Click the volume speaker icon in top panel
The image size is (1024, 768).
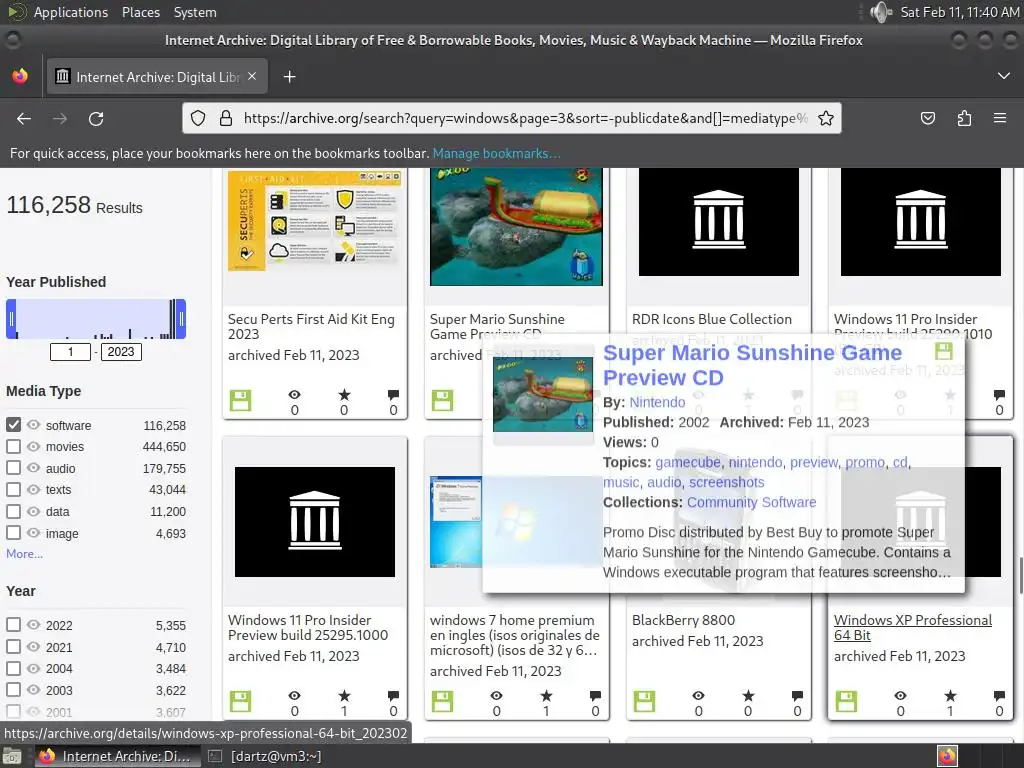pos(881,12)
